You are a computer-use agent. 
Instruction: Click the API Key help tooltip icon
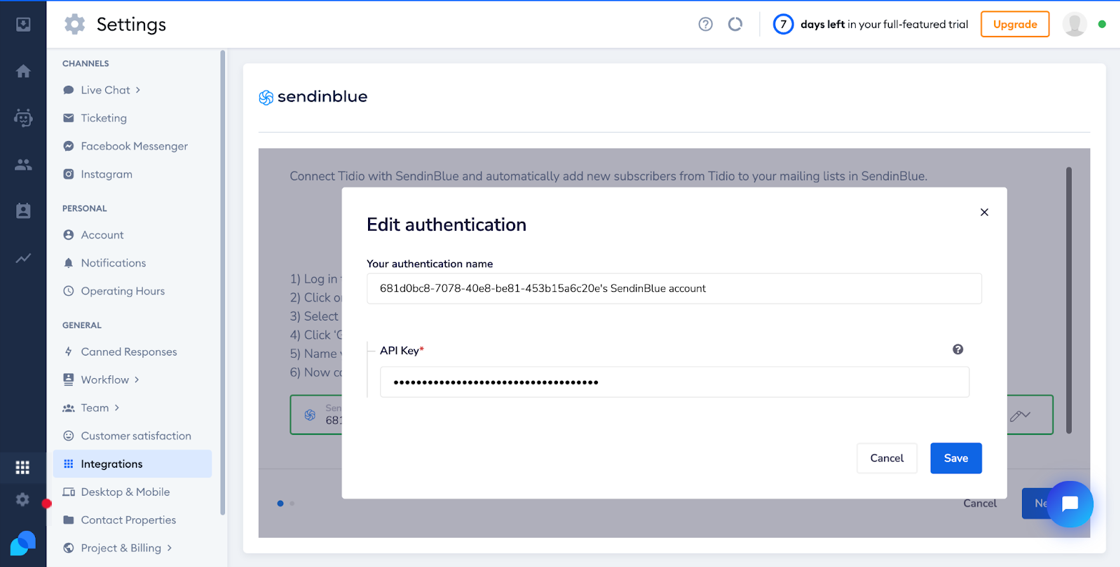coord(958,350)
